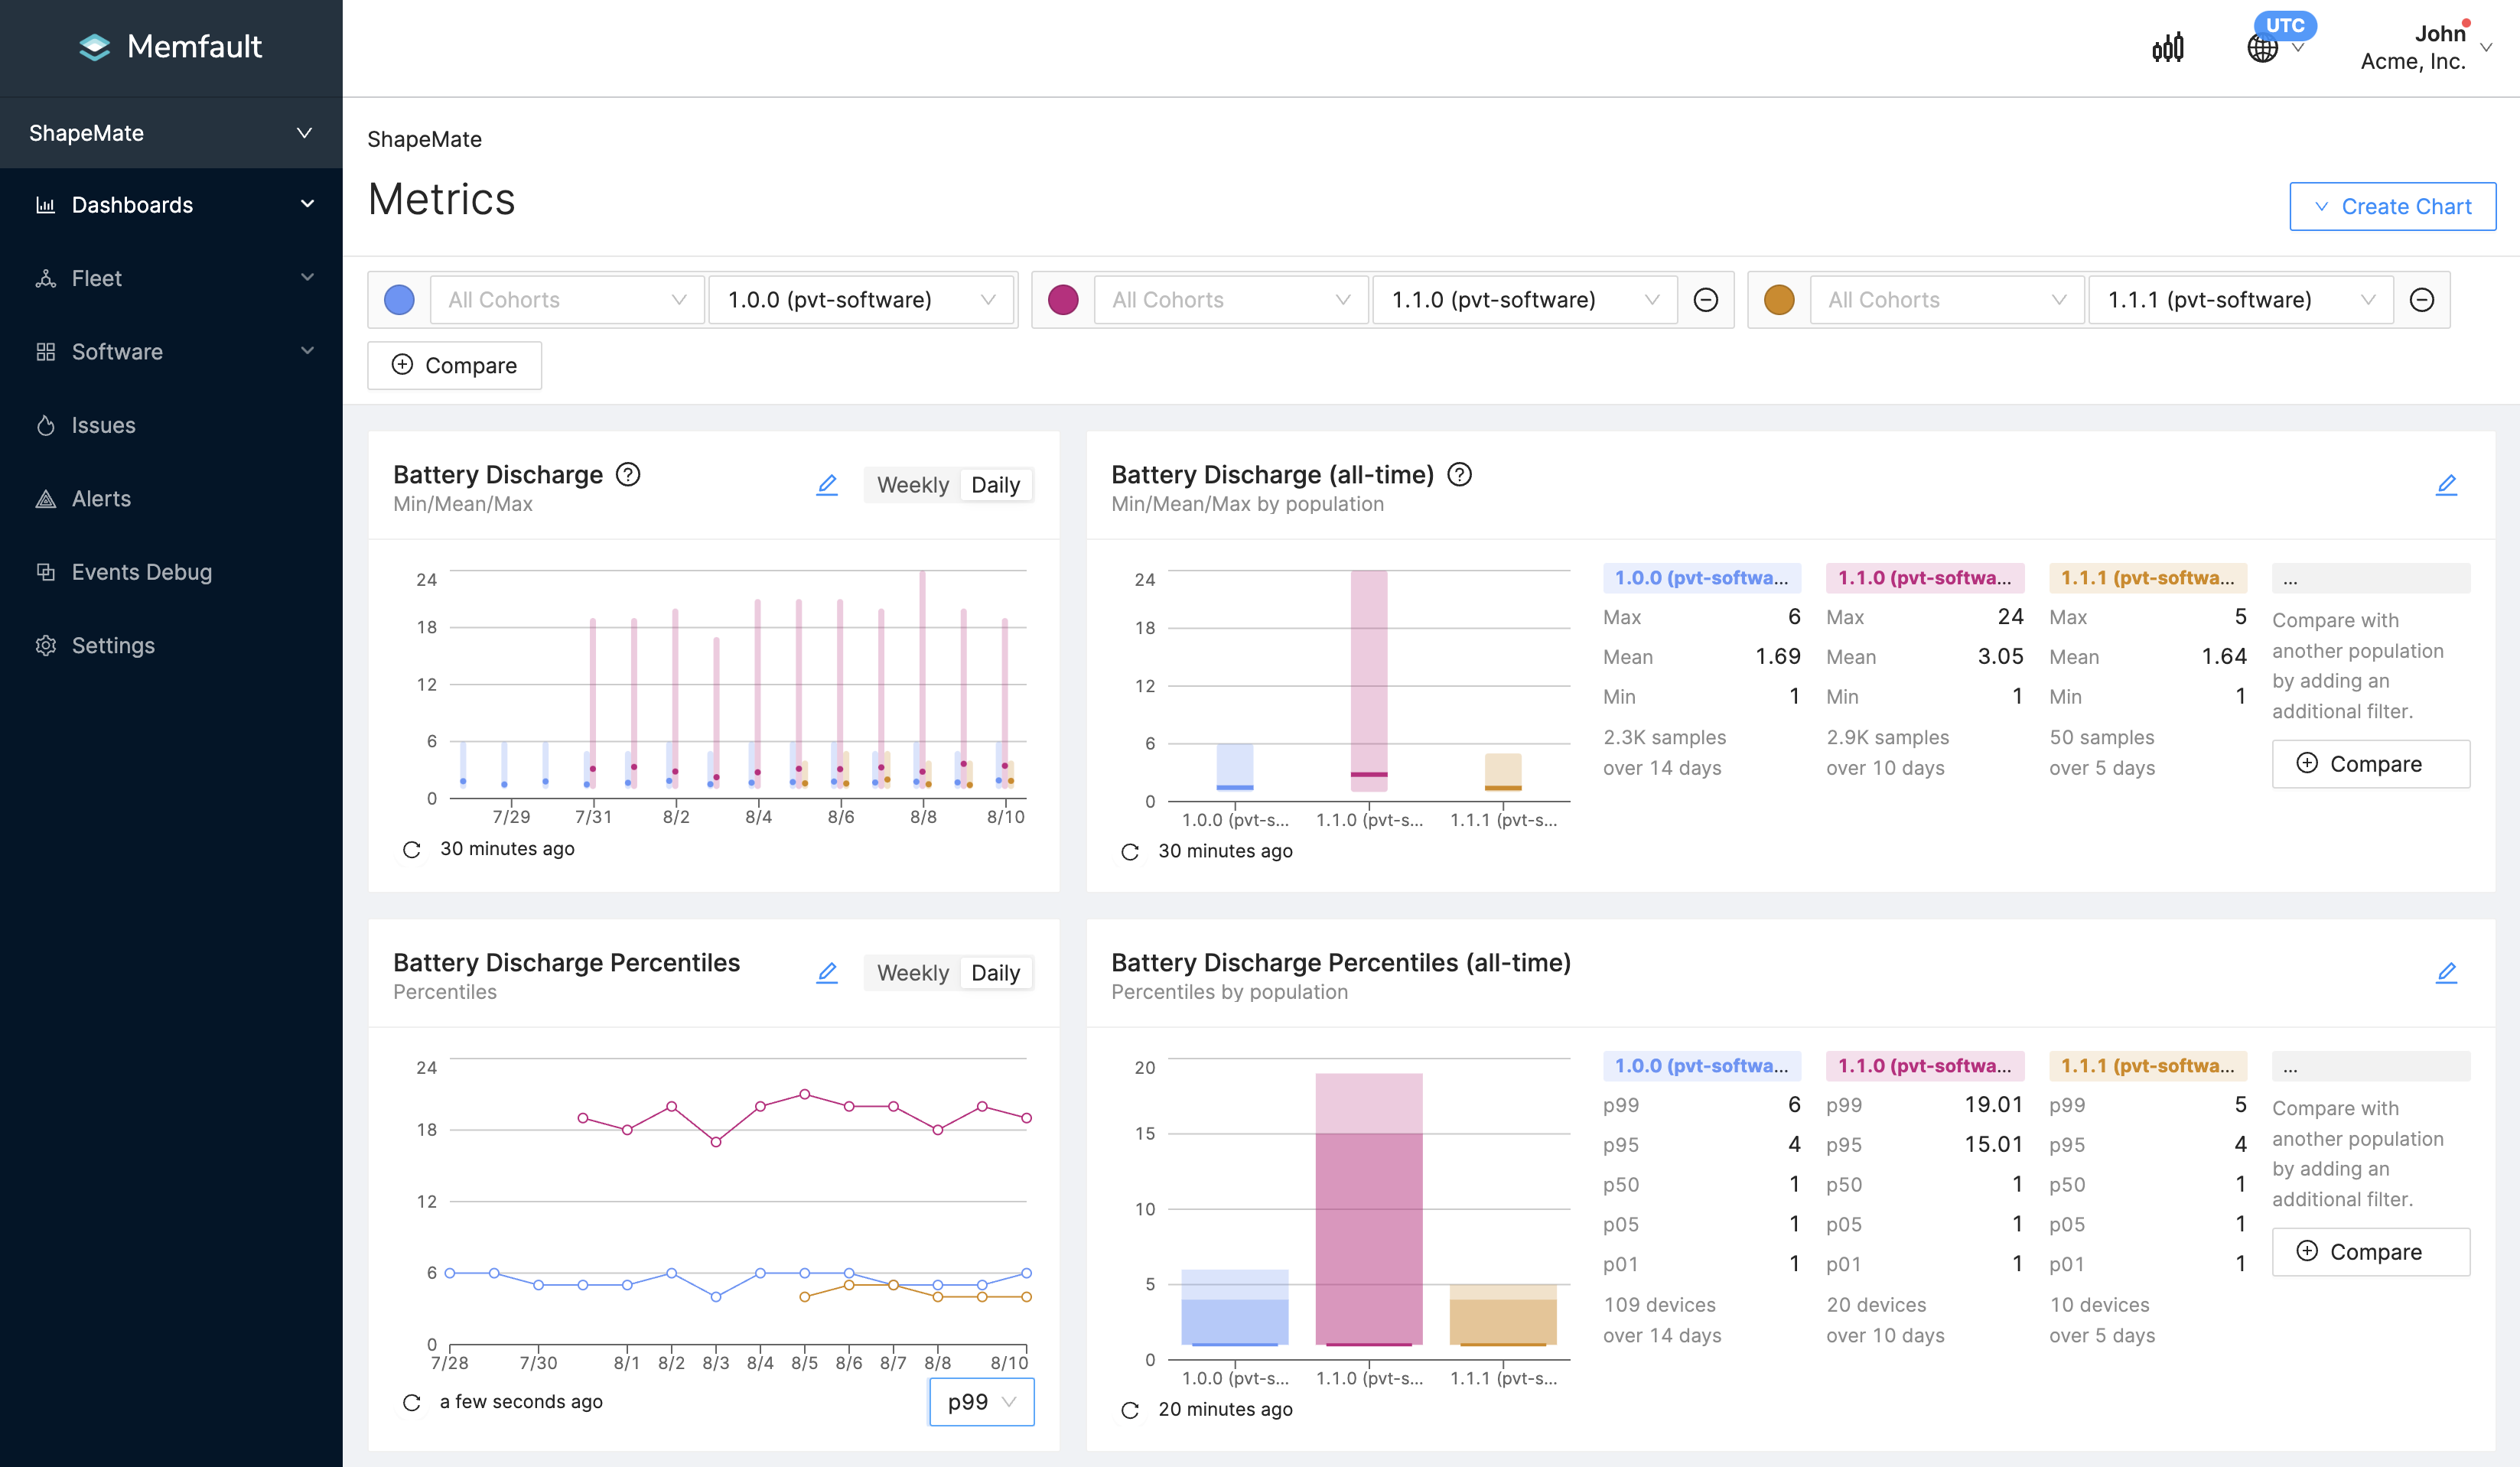This screenshot has height=1467, width=2520.
Task: Edit the Battery Discharge (all-time) chart
Action: (2446, 485)
